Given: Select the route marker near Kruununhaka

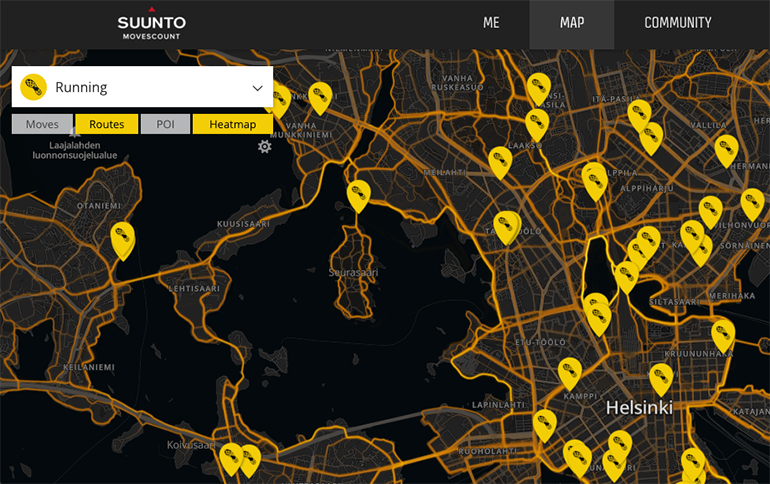Looking at the screenshot, I should [x=723, y=335].
